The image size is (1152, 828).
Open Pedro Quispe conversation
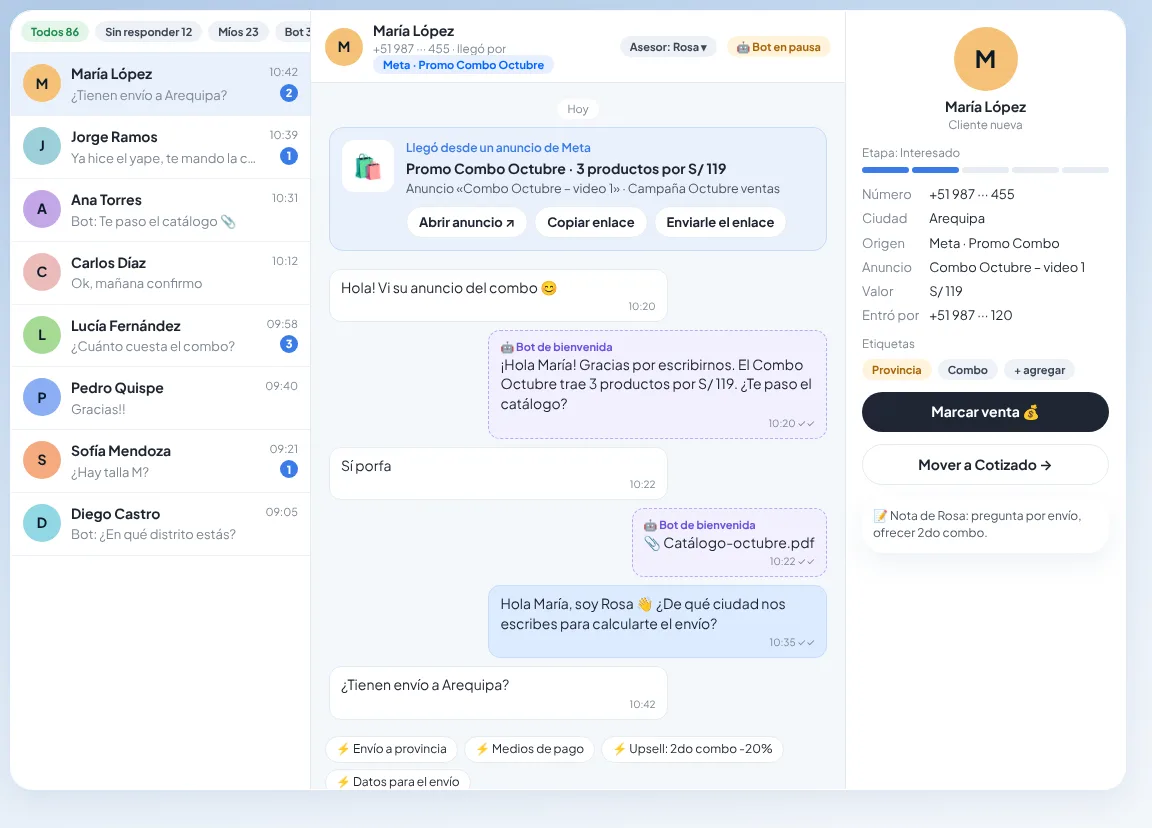point(160,398)
